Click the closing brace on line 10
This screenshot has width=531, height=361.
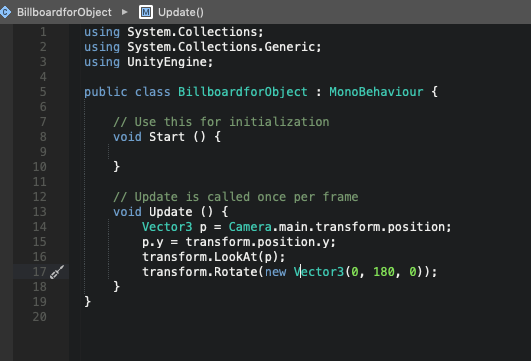(116, 167)
